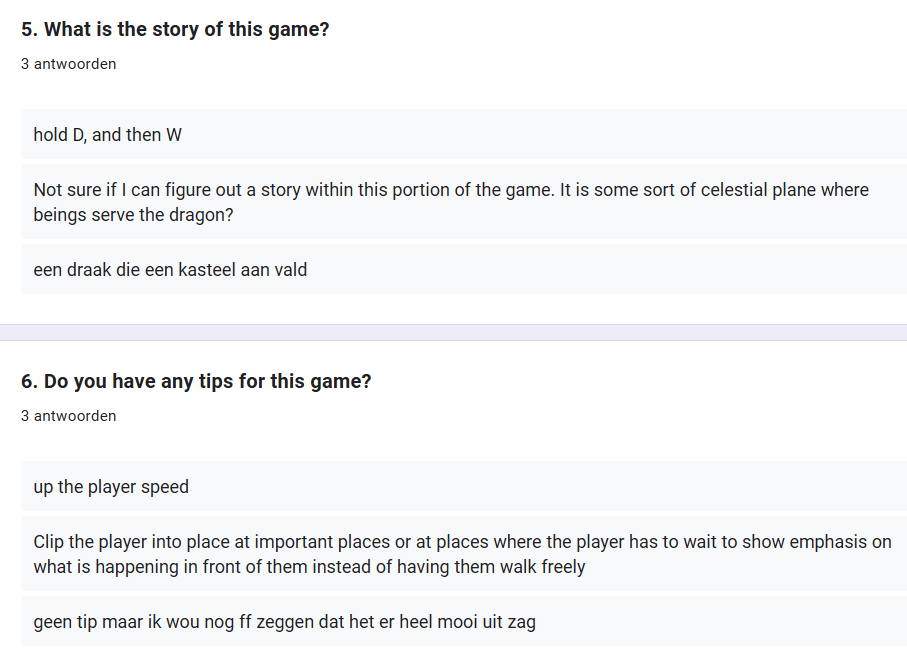Select the "hold D, and then W" response
The height and width of the screenshot is (665, 907).
click(x=108, y=135)
